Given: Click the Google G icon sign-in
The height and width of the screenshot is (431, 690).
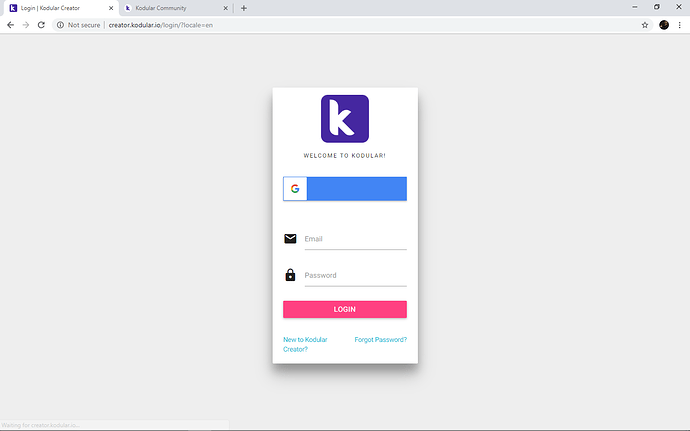Looking at the screenshot, I should coord(295,188).
